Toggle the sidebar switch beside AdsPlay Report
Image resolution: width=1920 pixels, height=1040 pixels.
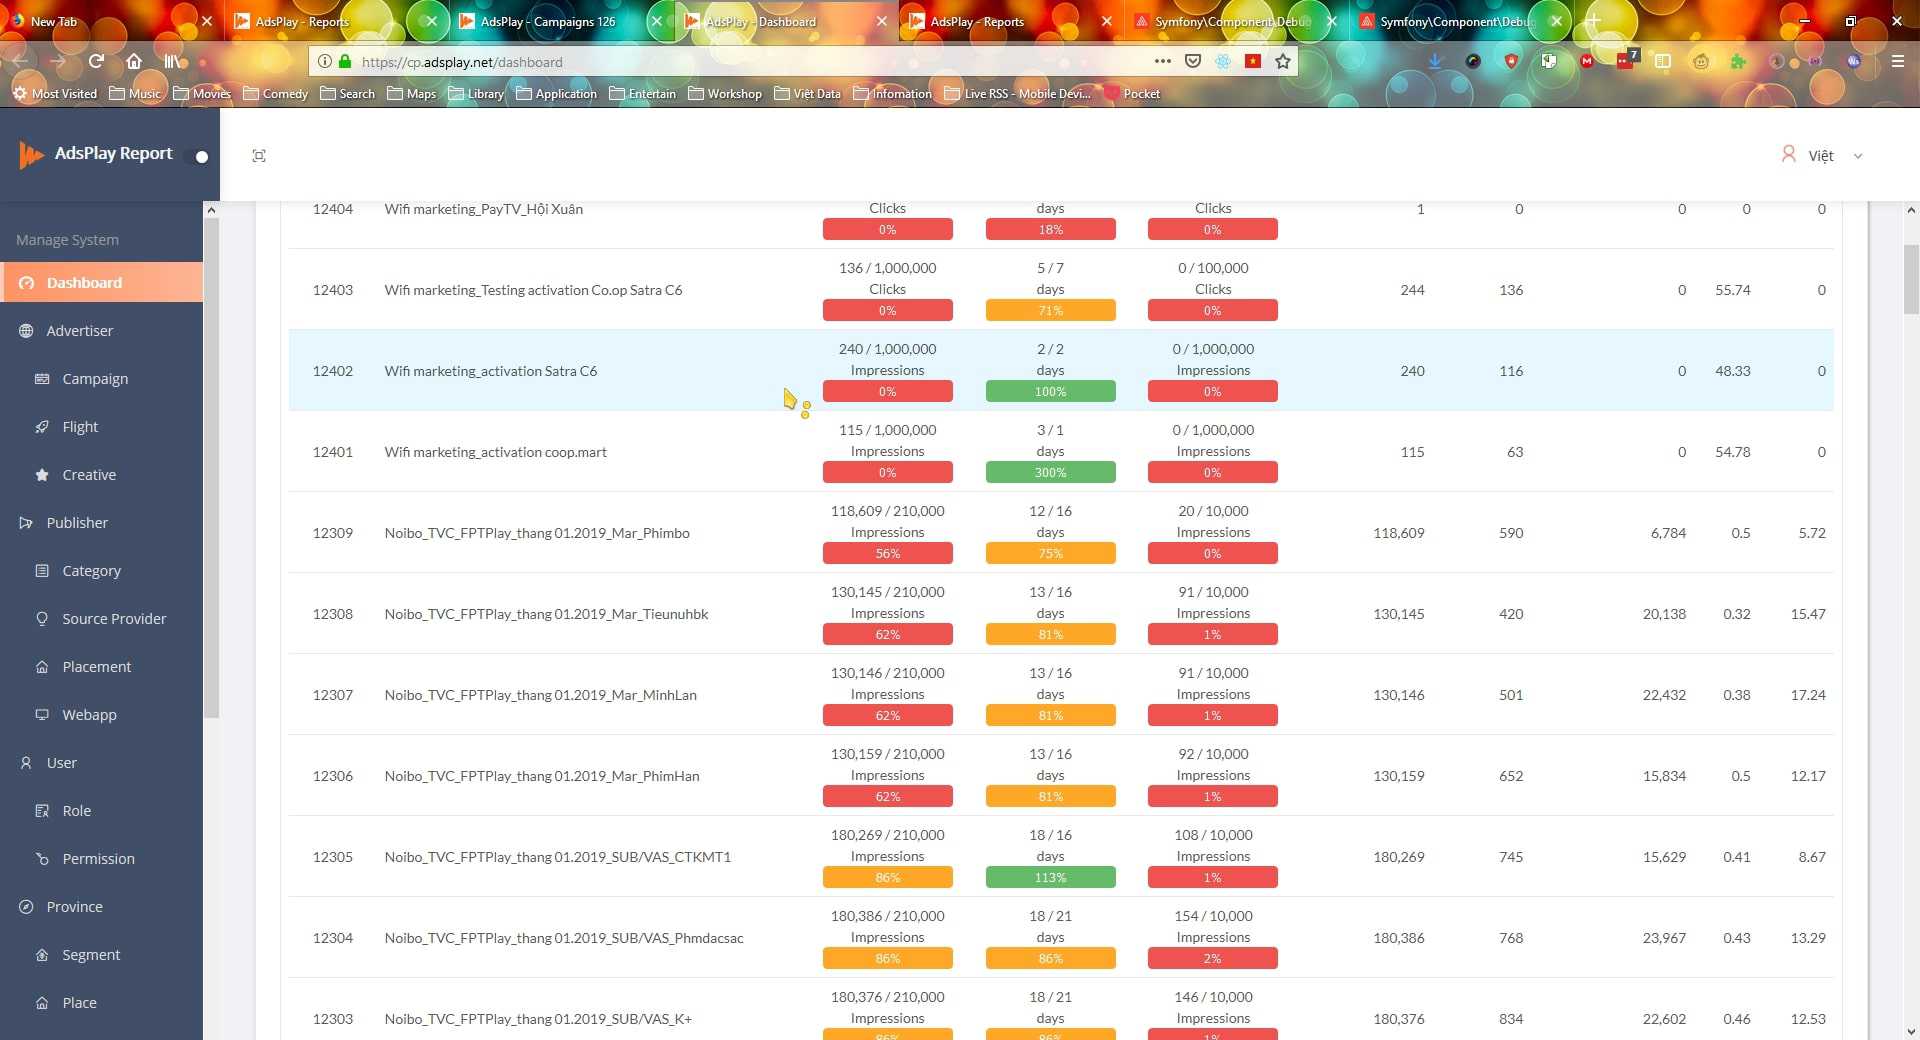tap(199, 157)
